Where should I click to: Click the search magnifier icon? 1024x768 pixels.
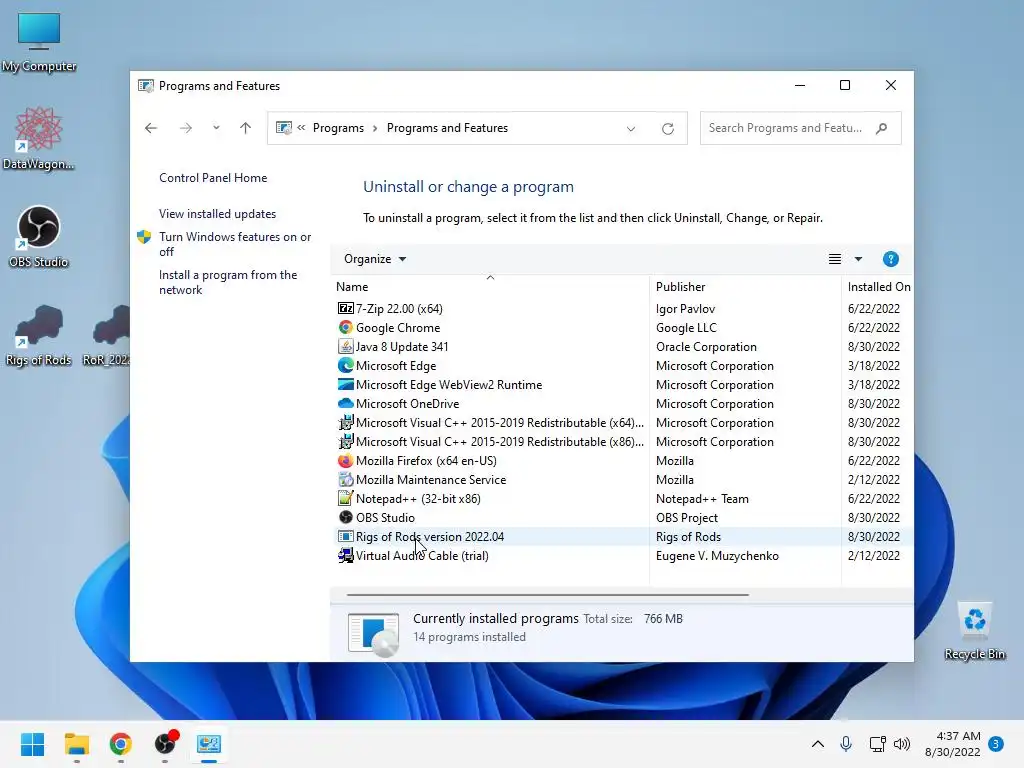882,128
